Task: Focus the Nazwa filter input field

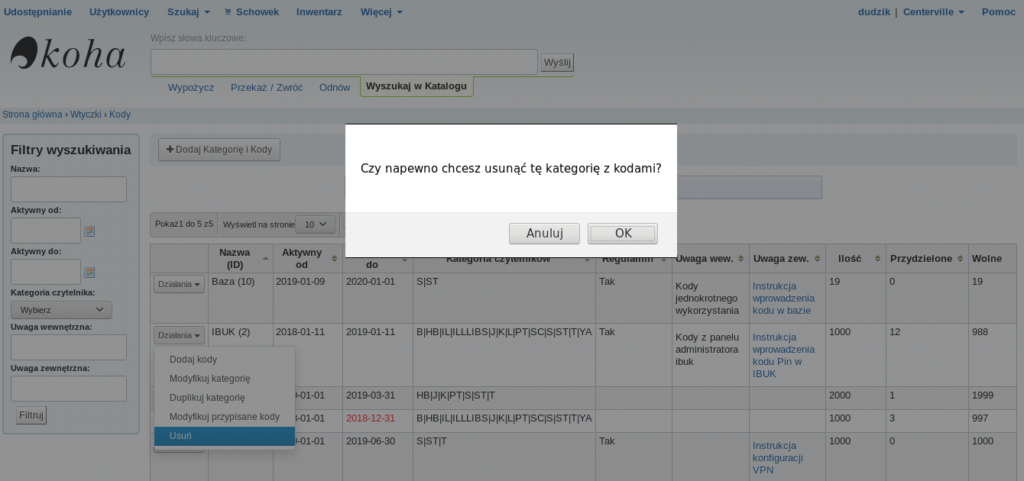Action: (x=68, y=189)
